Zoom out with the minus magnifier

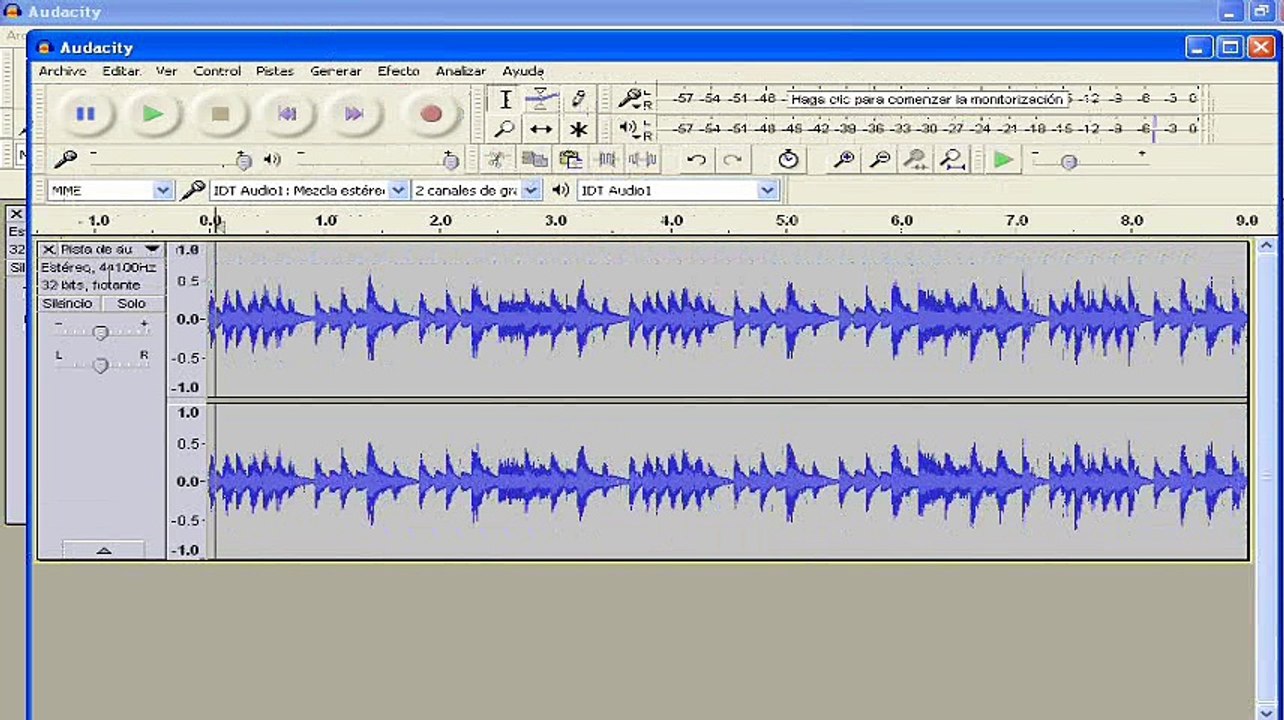pyautogui.click(x=880, y=159)
